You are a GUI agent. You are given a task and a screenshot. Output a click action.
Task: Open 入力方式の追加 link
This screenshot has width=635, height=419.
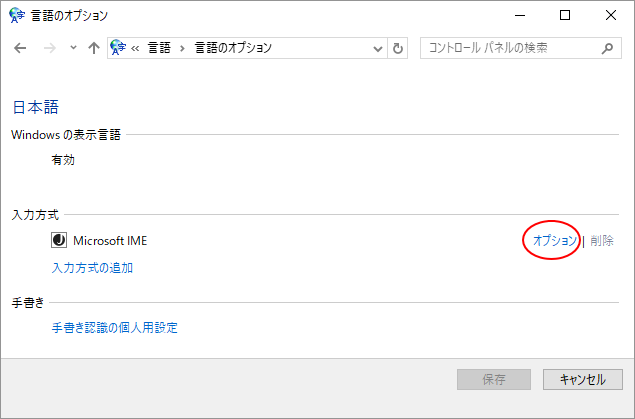tap(92, 268)
